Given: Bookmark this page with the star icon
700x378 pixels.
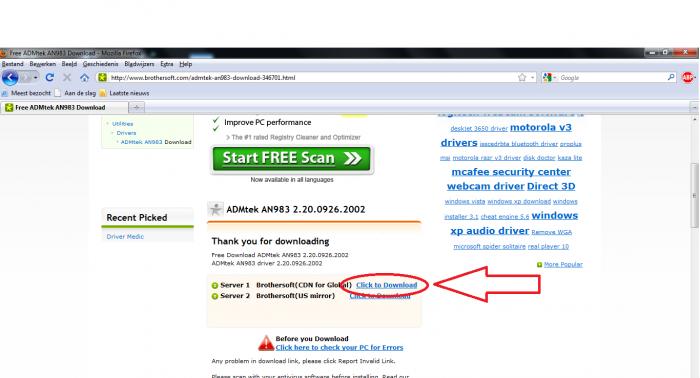Looking at the screenshot, I should tap(522, 78).
